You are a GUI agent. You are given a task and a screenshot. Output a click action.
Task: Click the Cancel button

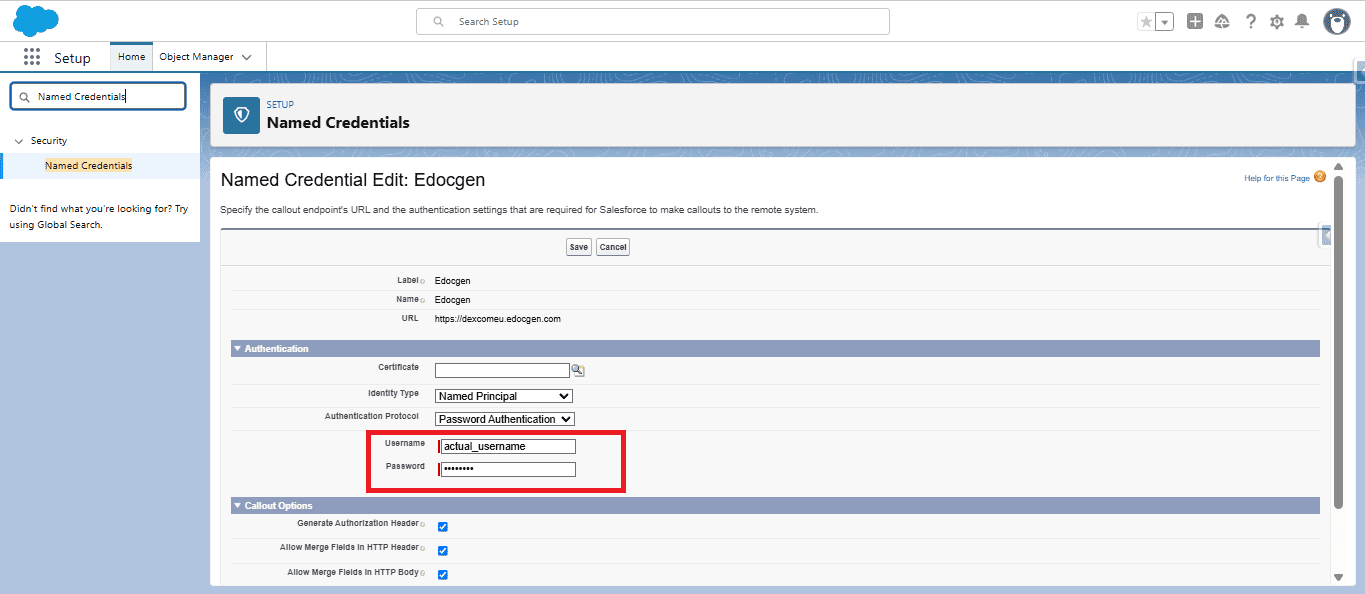click(613, 247)
